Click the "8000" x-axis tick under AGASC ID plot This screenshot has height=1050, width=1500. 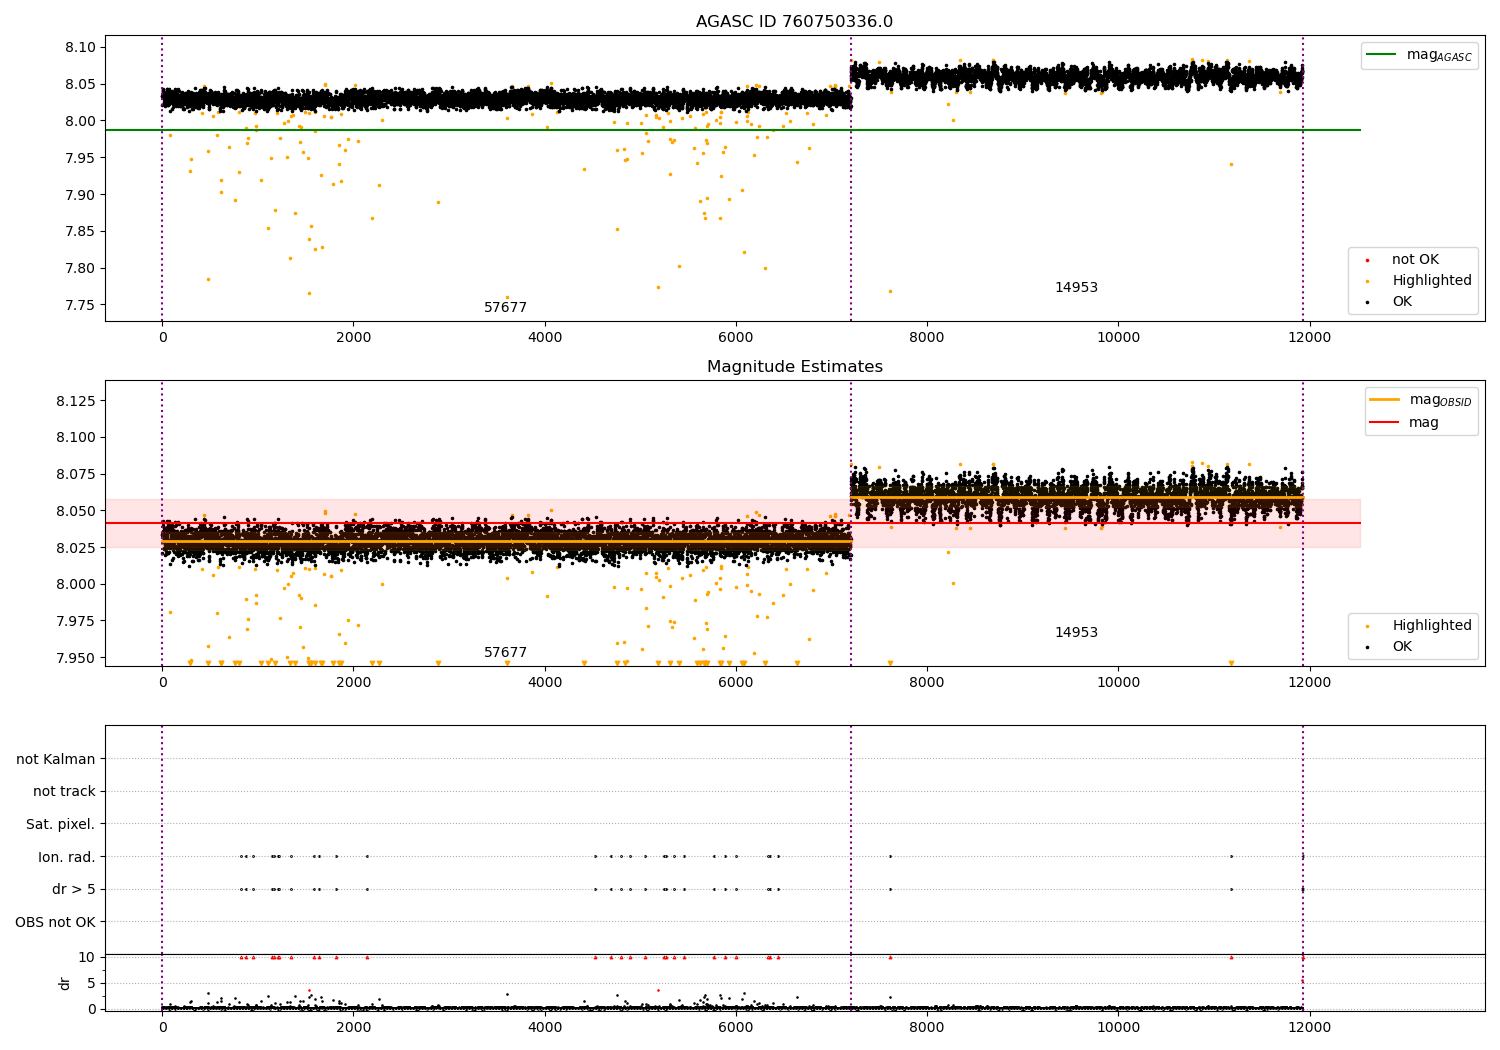[x=927, y=338]
